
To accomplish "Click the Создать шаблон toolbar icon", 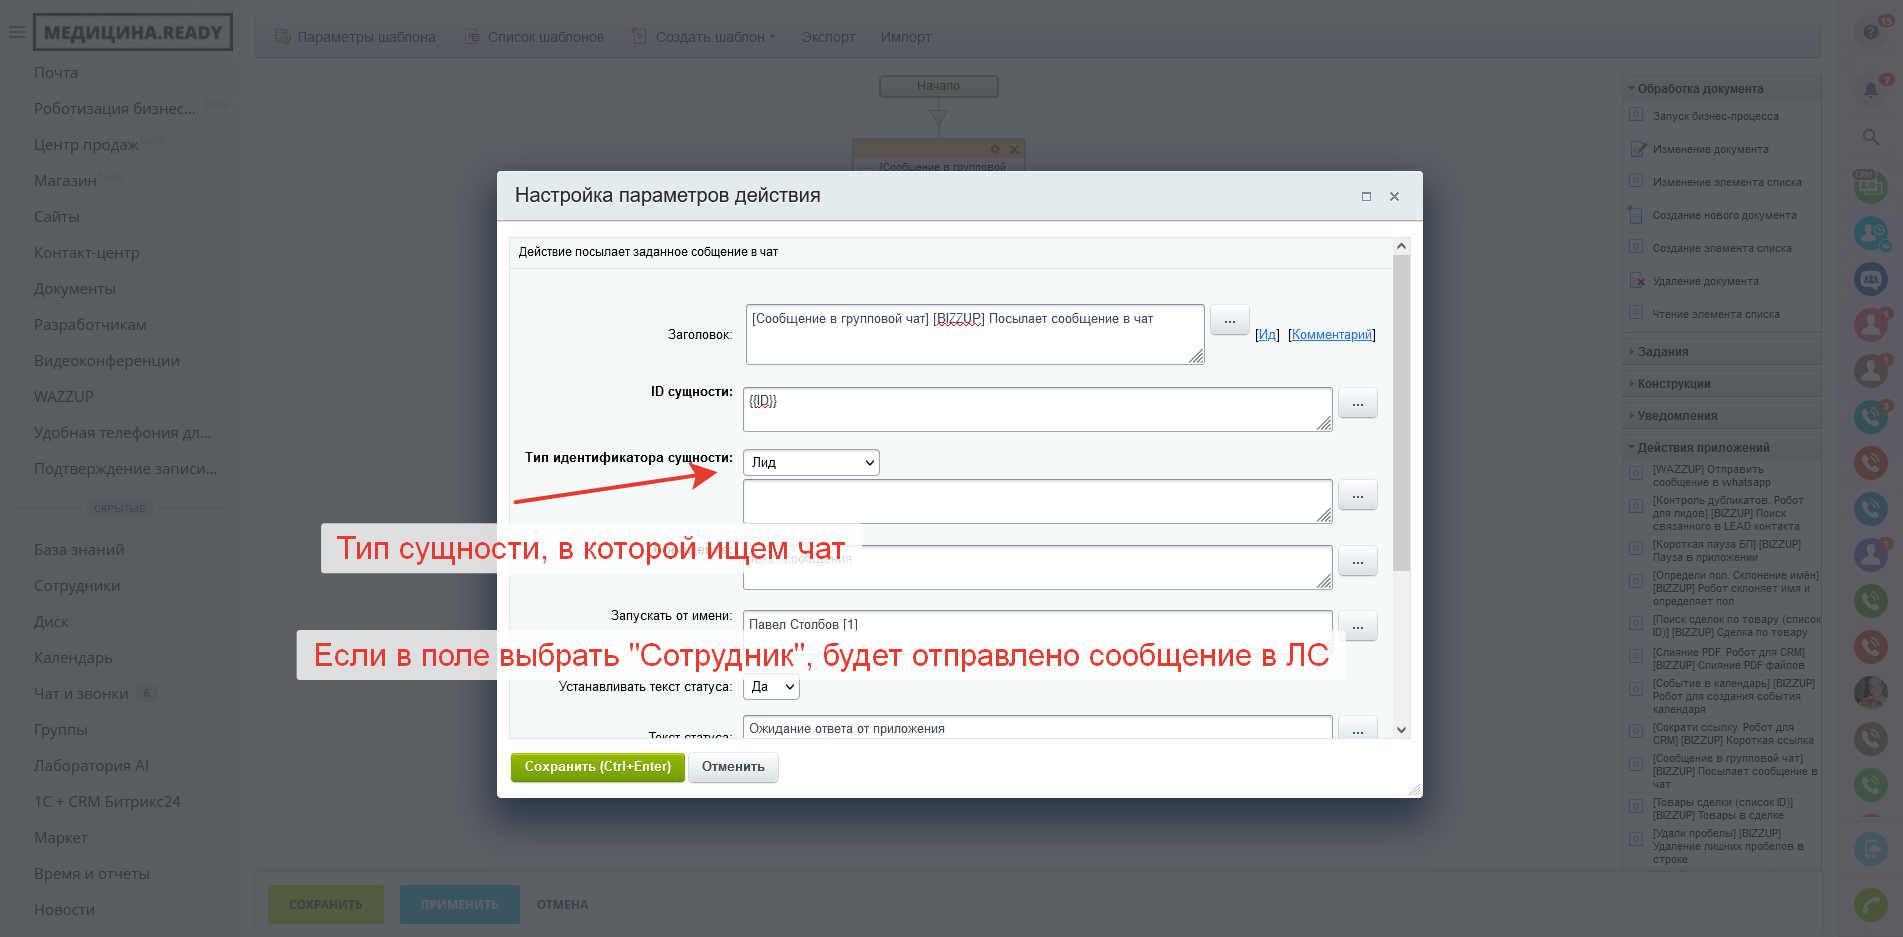I will (x=640, y=37).
